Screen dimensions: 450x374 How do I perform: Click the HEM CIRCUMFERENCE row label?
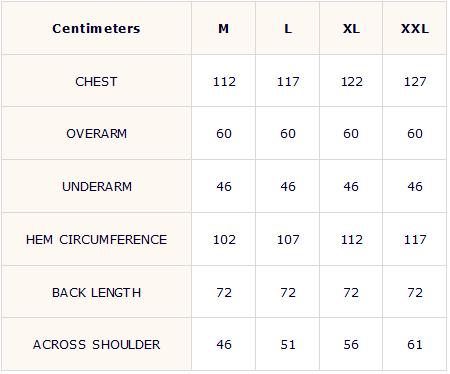pos(96,240)
